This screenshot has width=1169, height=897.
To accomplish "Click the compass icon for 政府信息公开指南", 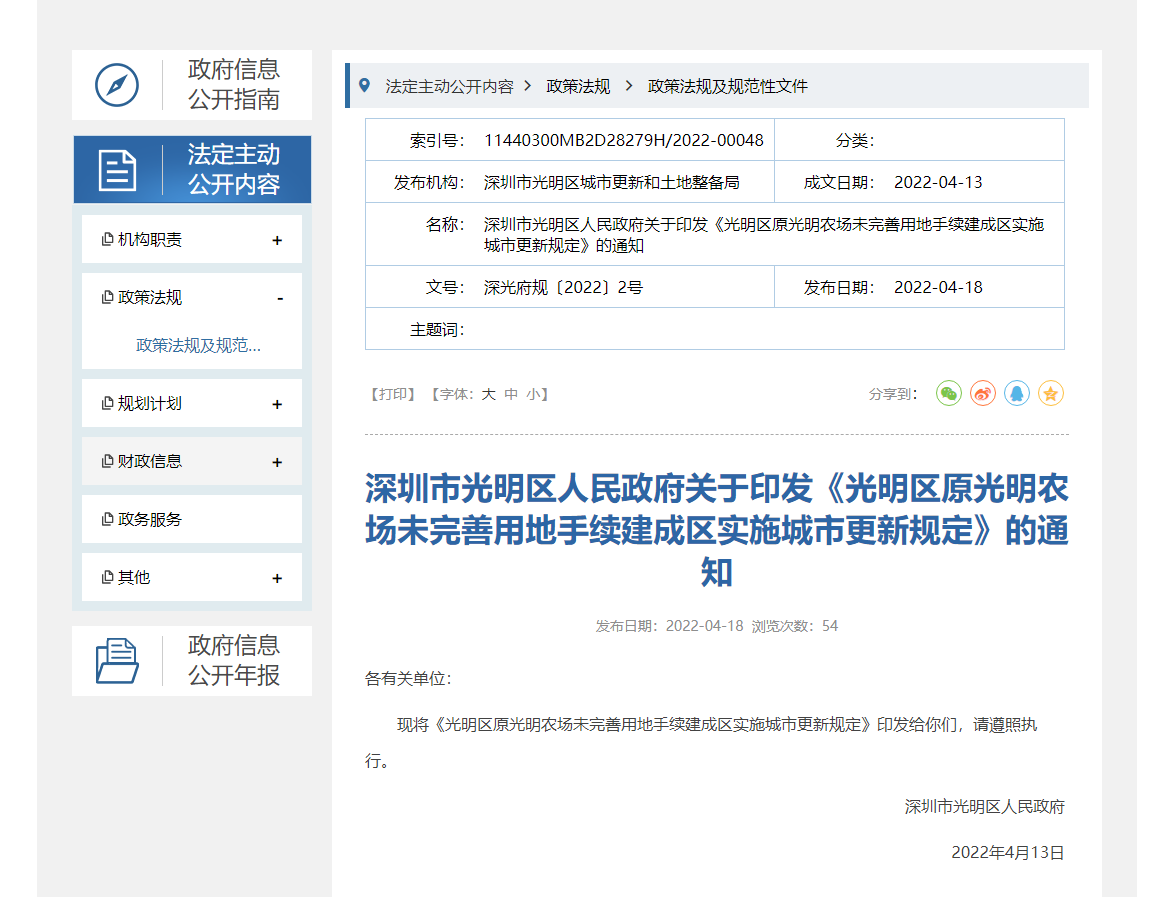I will [x=117, y=85].
